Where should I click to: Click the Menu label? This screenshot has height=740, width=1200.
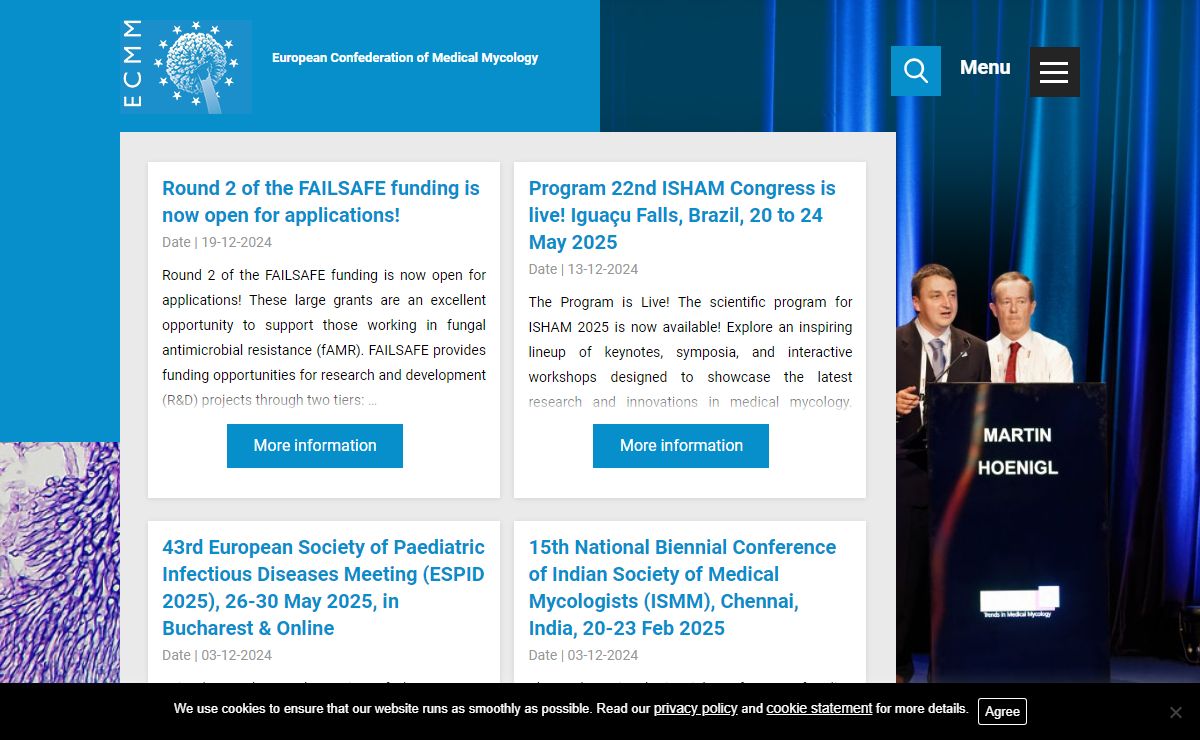tap(985, 67)
